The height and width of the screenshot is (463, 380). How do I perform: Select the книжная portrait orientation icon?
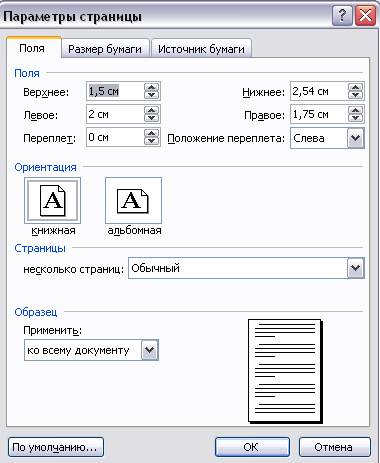(x=52, y=201)
